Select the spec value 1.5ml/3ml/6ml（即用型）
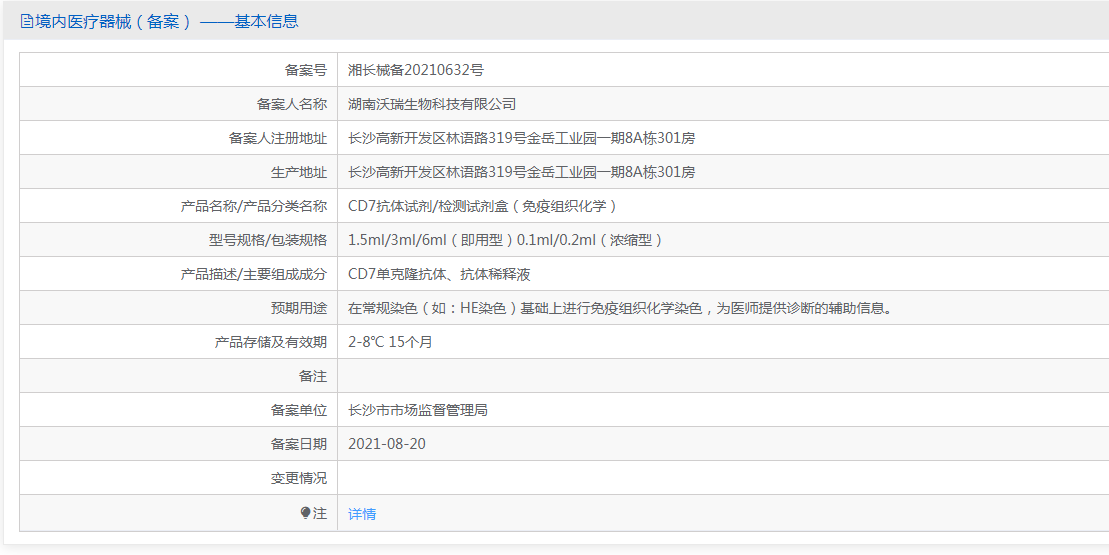1109x555 pixels. pyautogui.click(x=431, y=240)
